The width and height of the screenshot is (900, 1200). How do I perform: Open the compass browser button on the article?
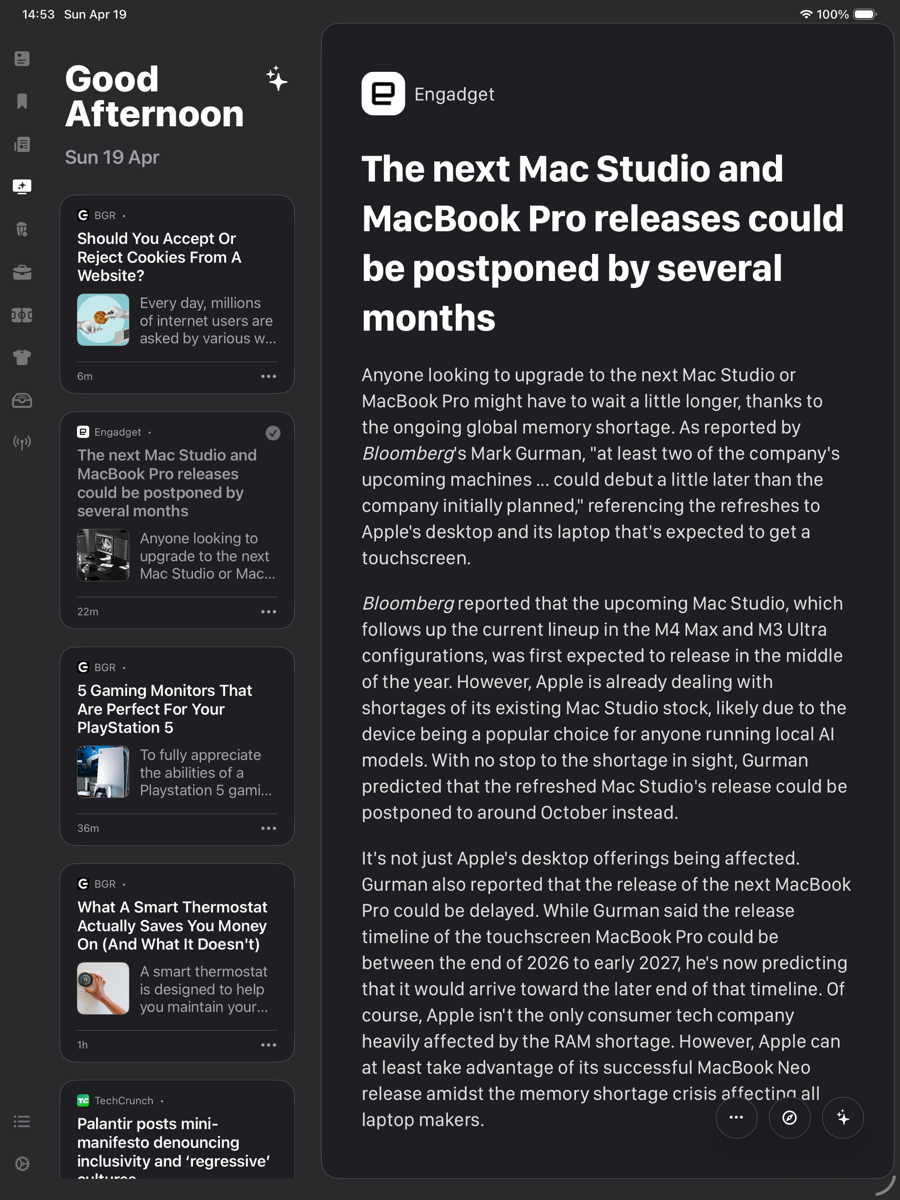[x=790, y=1118]
